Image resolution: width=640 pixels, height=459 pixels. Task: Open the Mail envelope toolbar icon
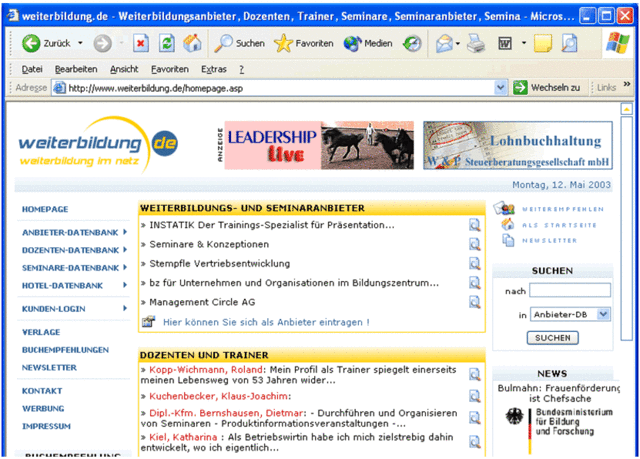tap(444, 43)
